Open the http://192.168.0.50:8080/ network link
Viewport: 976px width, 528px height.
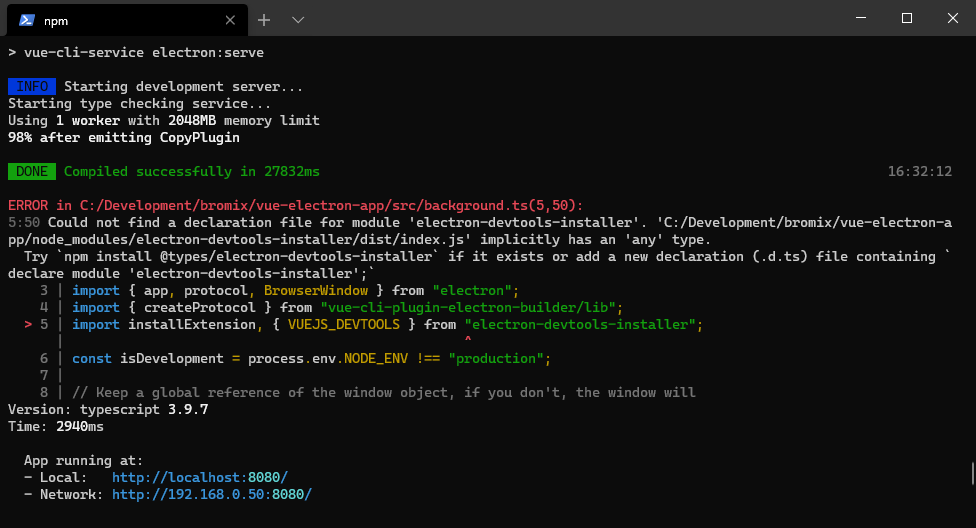pos(212,494)
